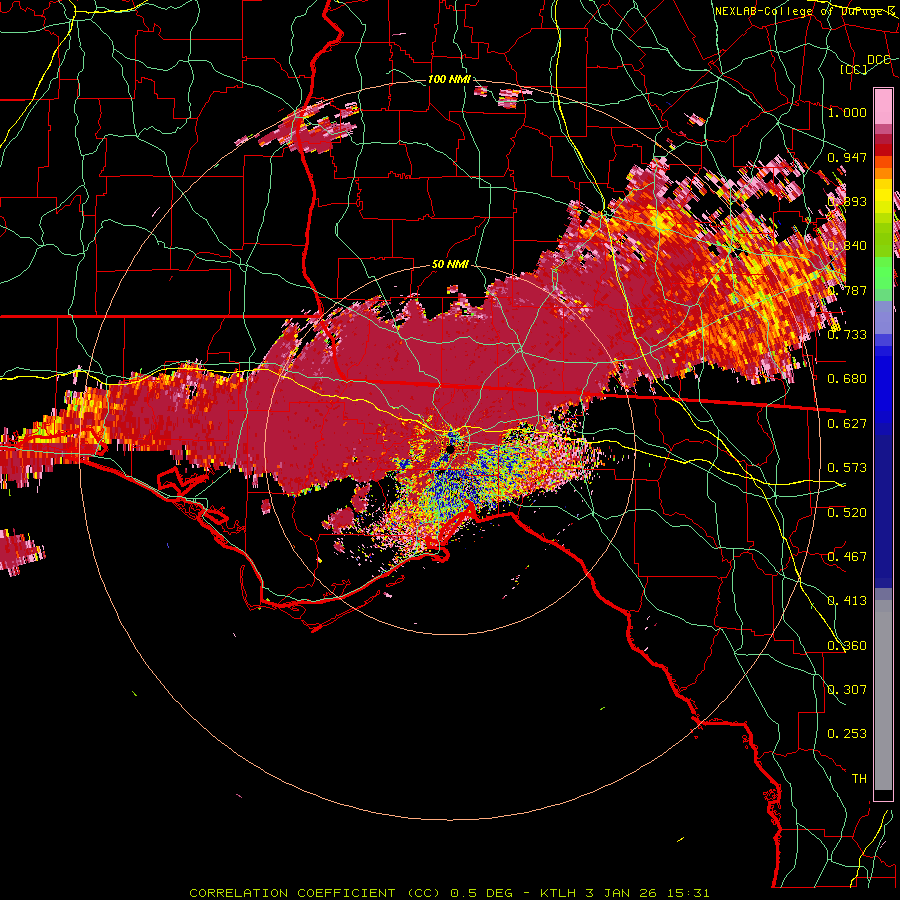Select the 0.467 scale value
This screenshot has height=900, width=900.
tap(847, 557)
